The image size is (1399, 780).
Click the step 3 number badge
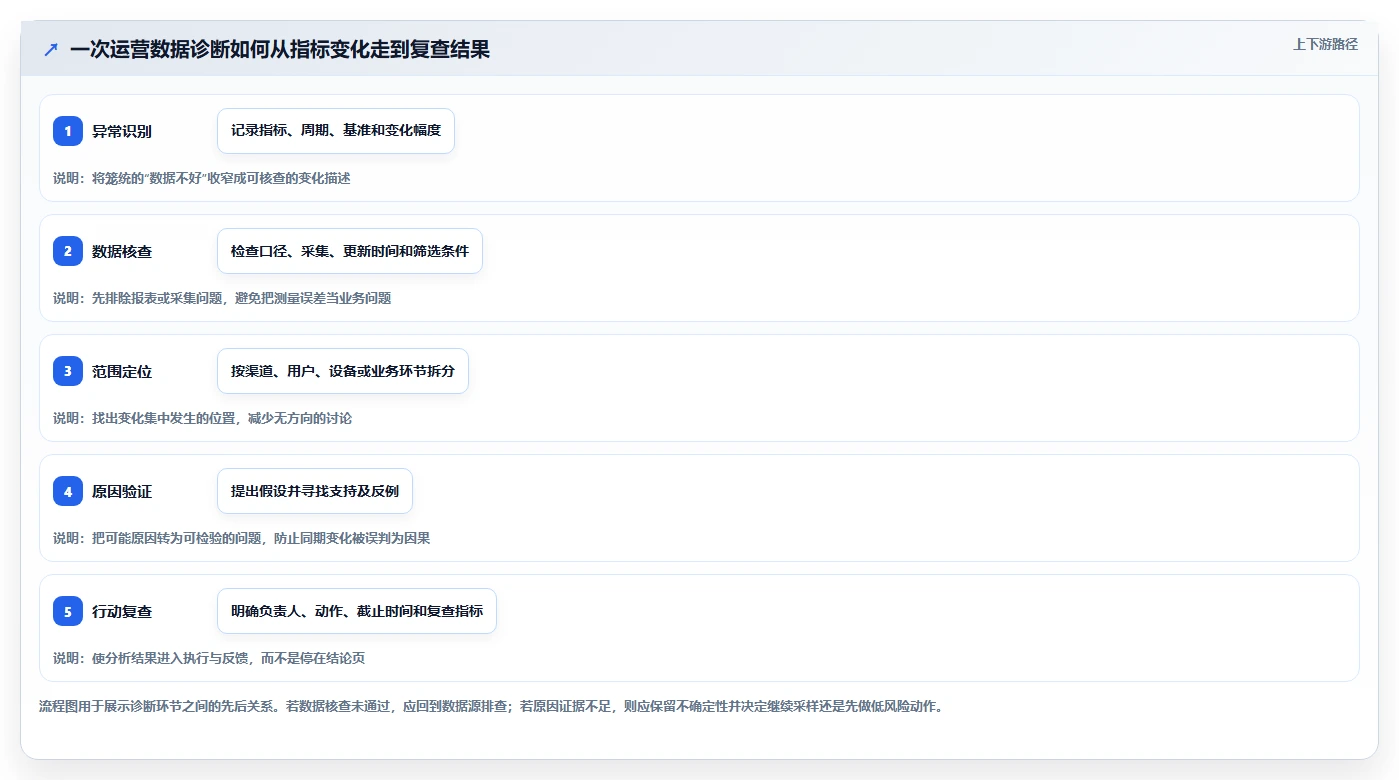point(68,371)
